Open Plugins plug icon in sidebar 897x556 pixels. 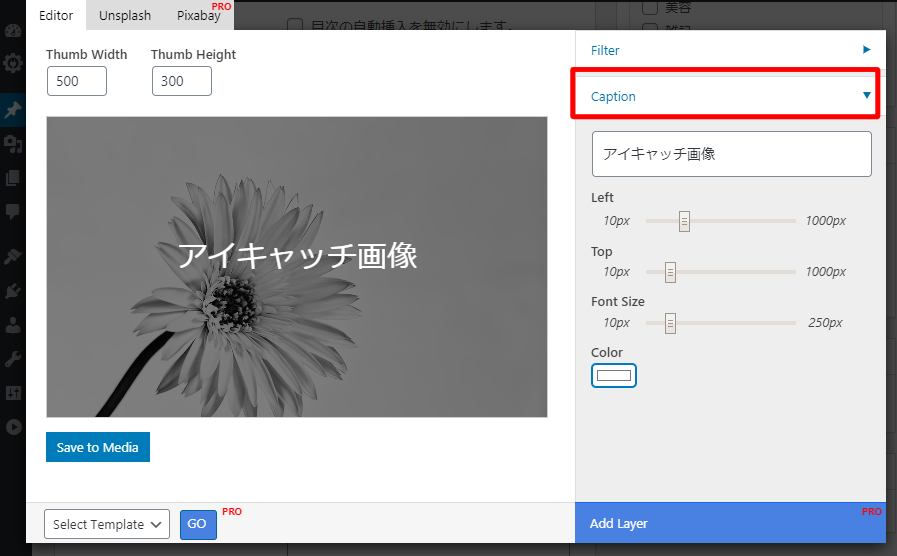point(13,291)
